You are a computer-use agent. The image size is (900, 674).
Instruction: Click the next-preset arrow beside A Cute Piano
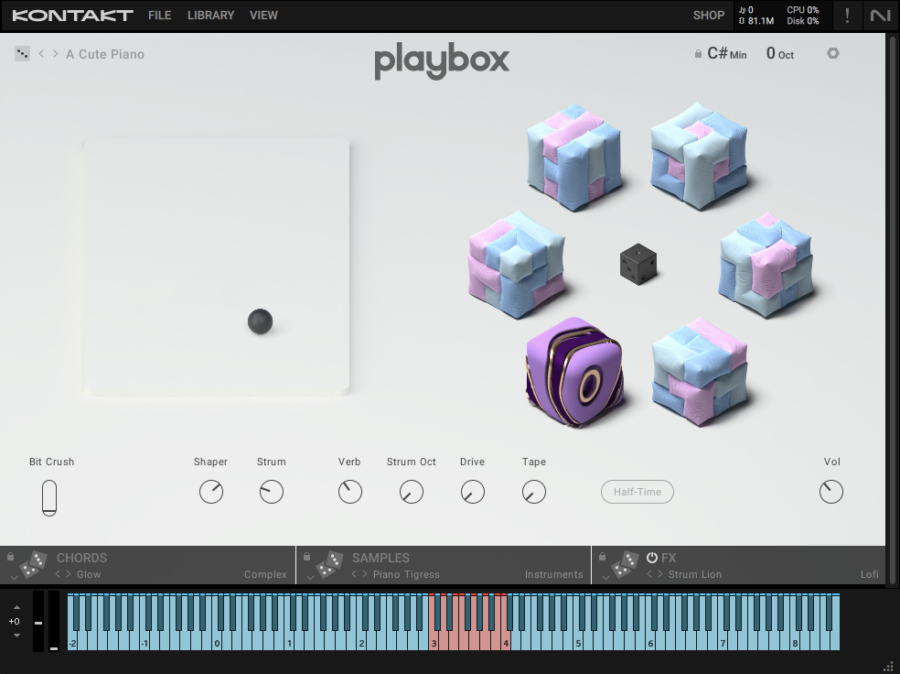55,54
